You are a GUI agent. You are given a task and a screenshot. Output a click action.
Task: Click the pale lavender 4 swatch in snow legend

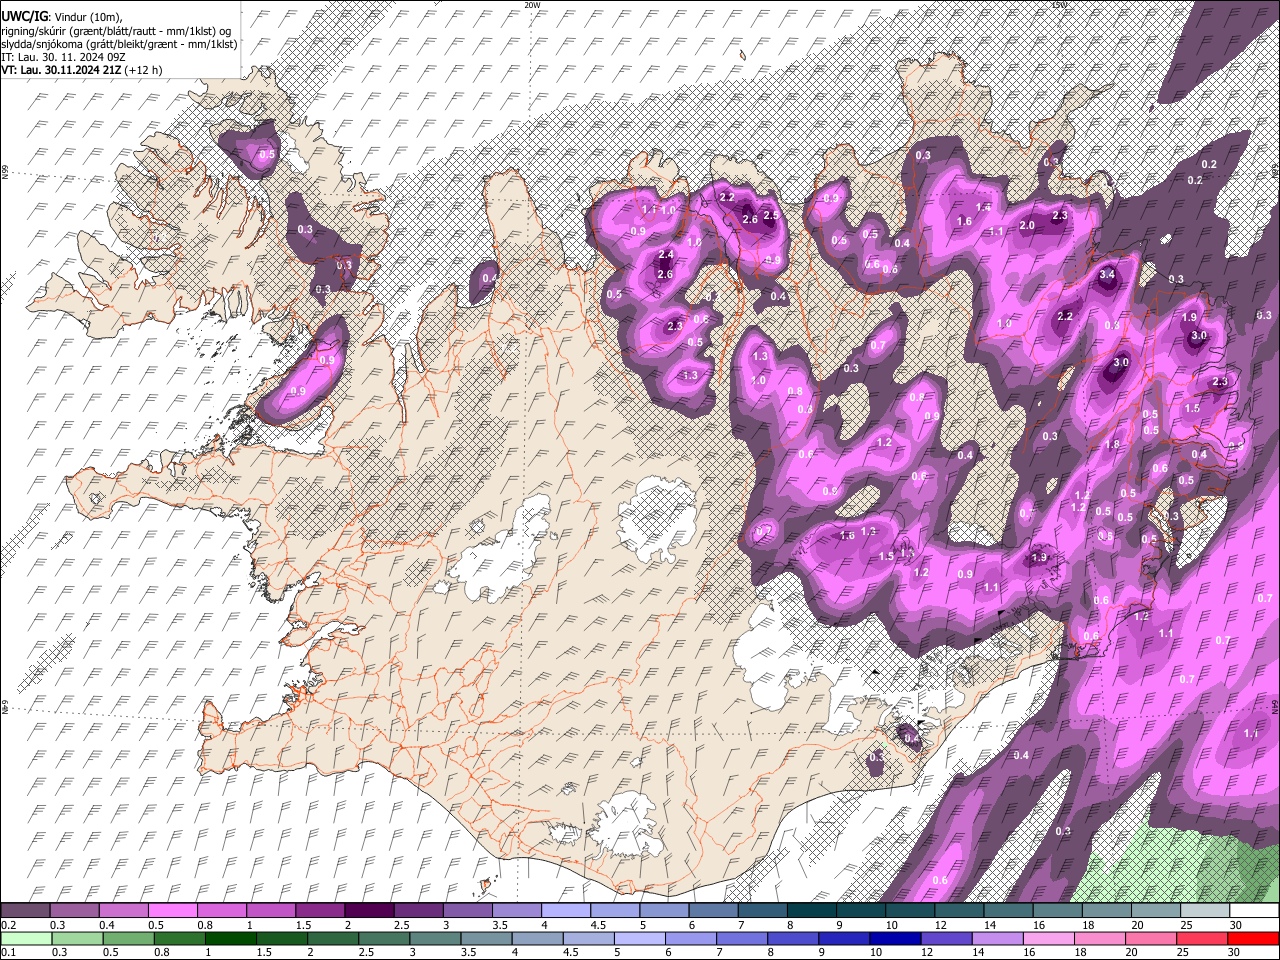(566, 911)
